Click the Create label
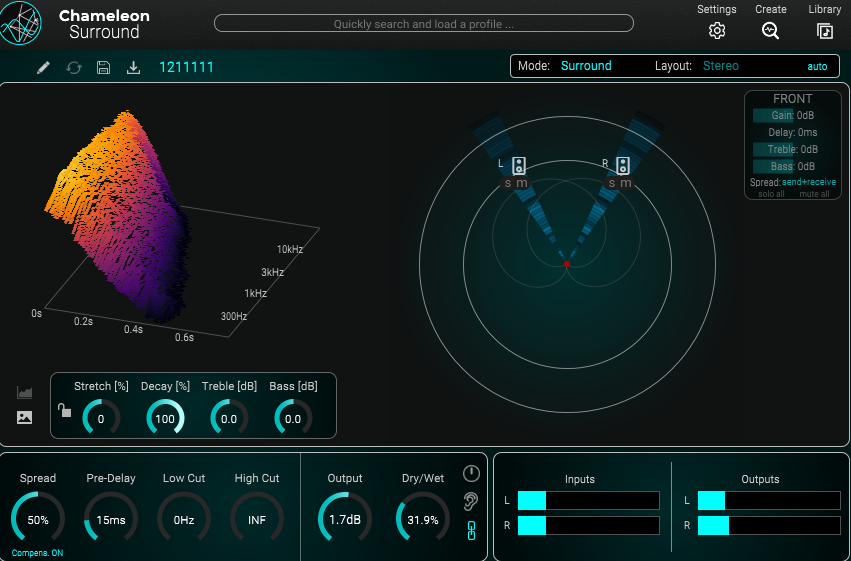Screen dimensions: 851x561 click(771, 9)
